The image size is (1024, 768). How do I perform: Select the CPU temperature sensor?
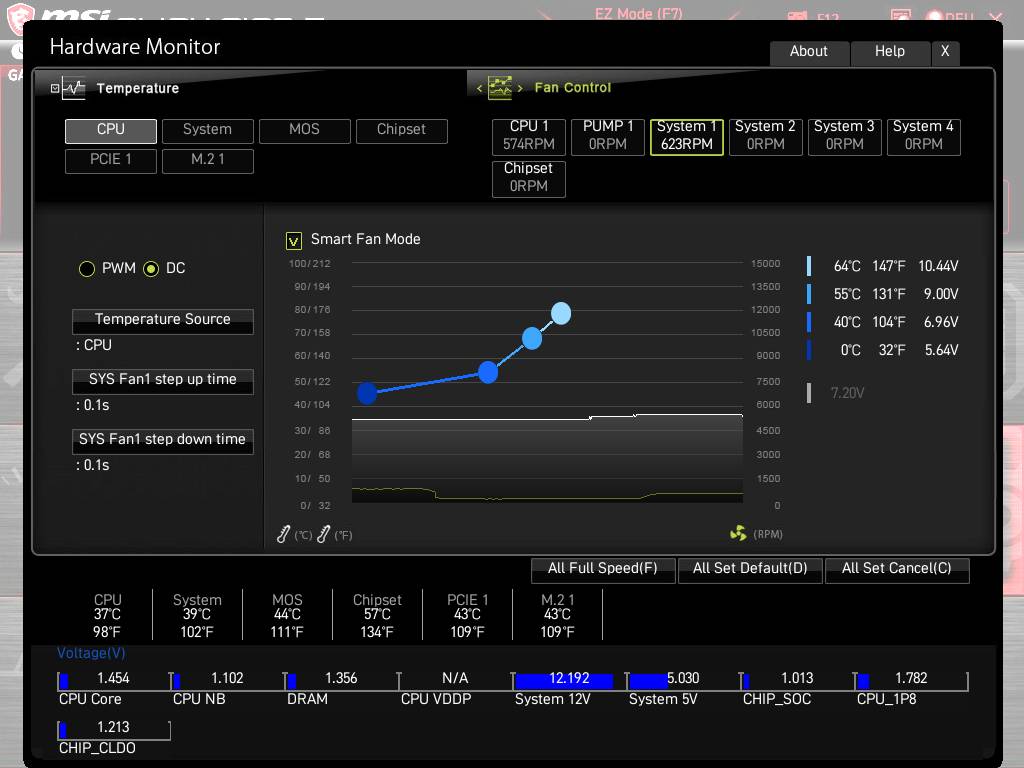click(111, 131)
